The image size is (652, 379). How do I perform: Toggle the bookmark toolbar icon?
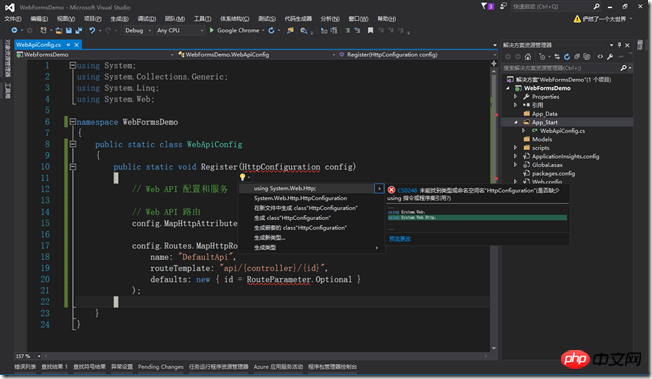370,30
